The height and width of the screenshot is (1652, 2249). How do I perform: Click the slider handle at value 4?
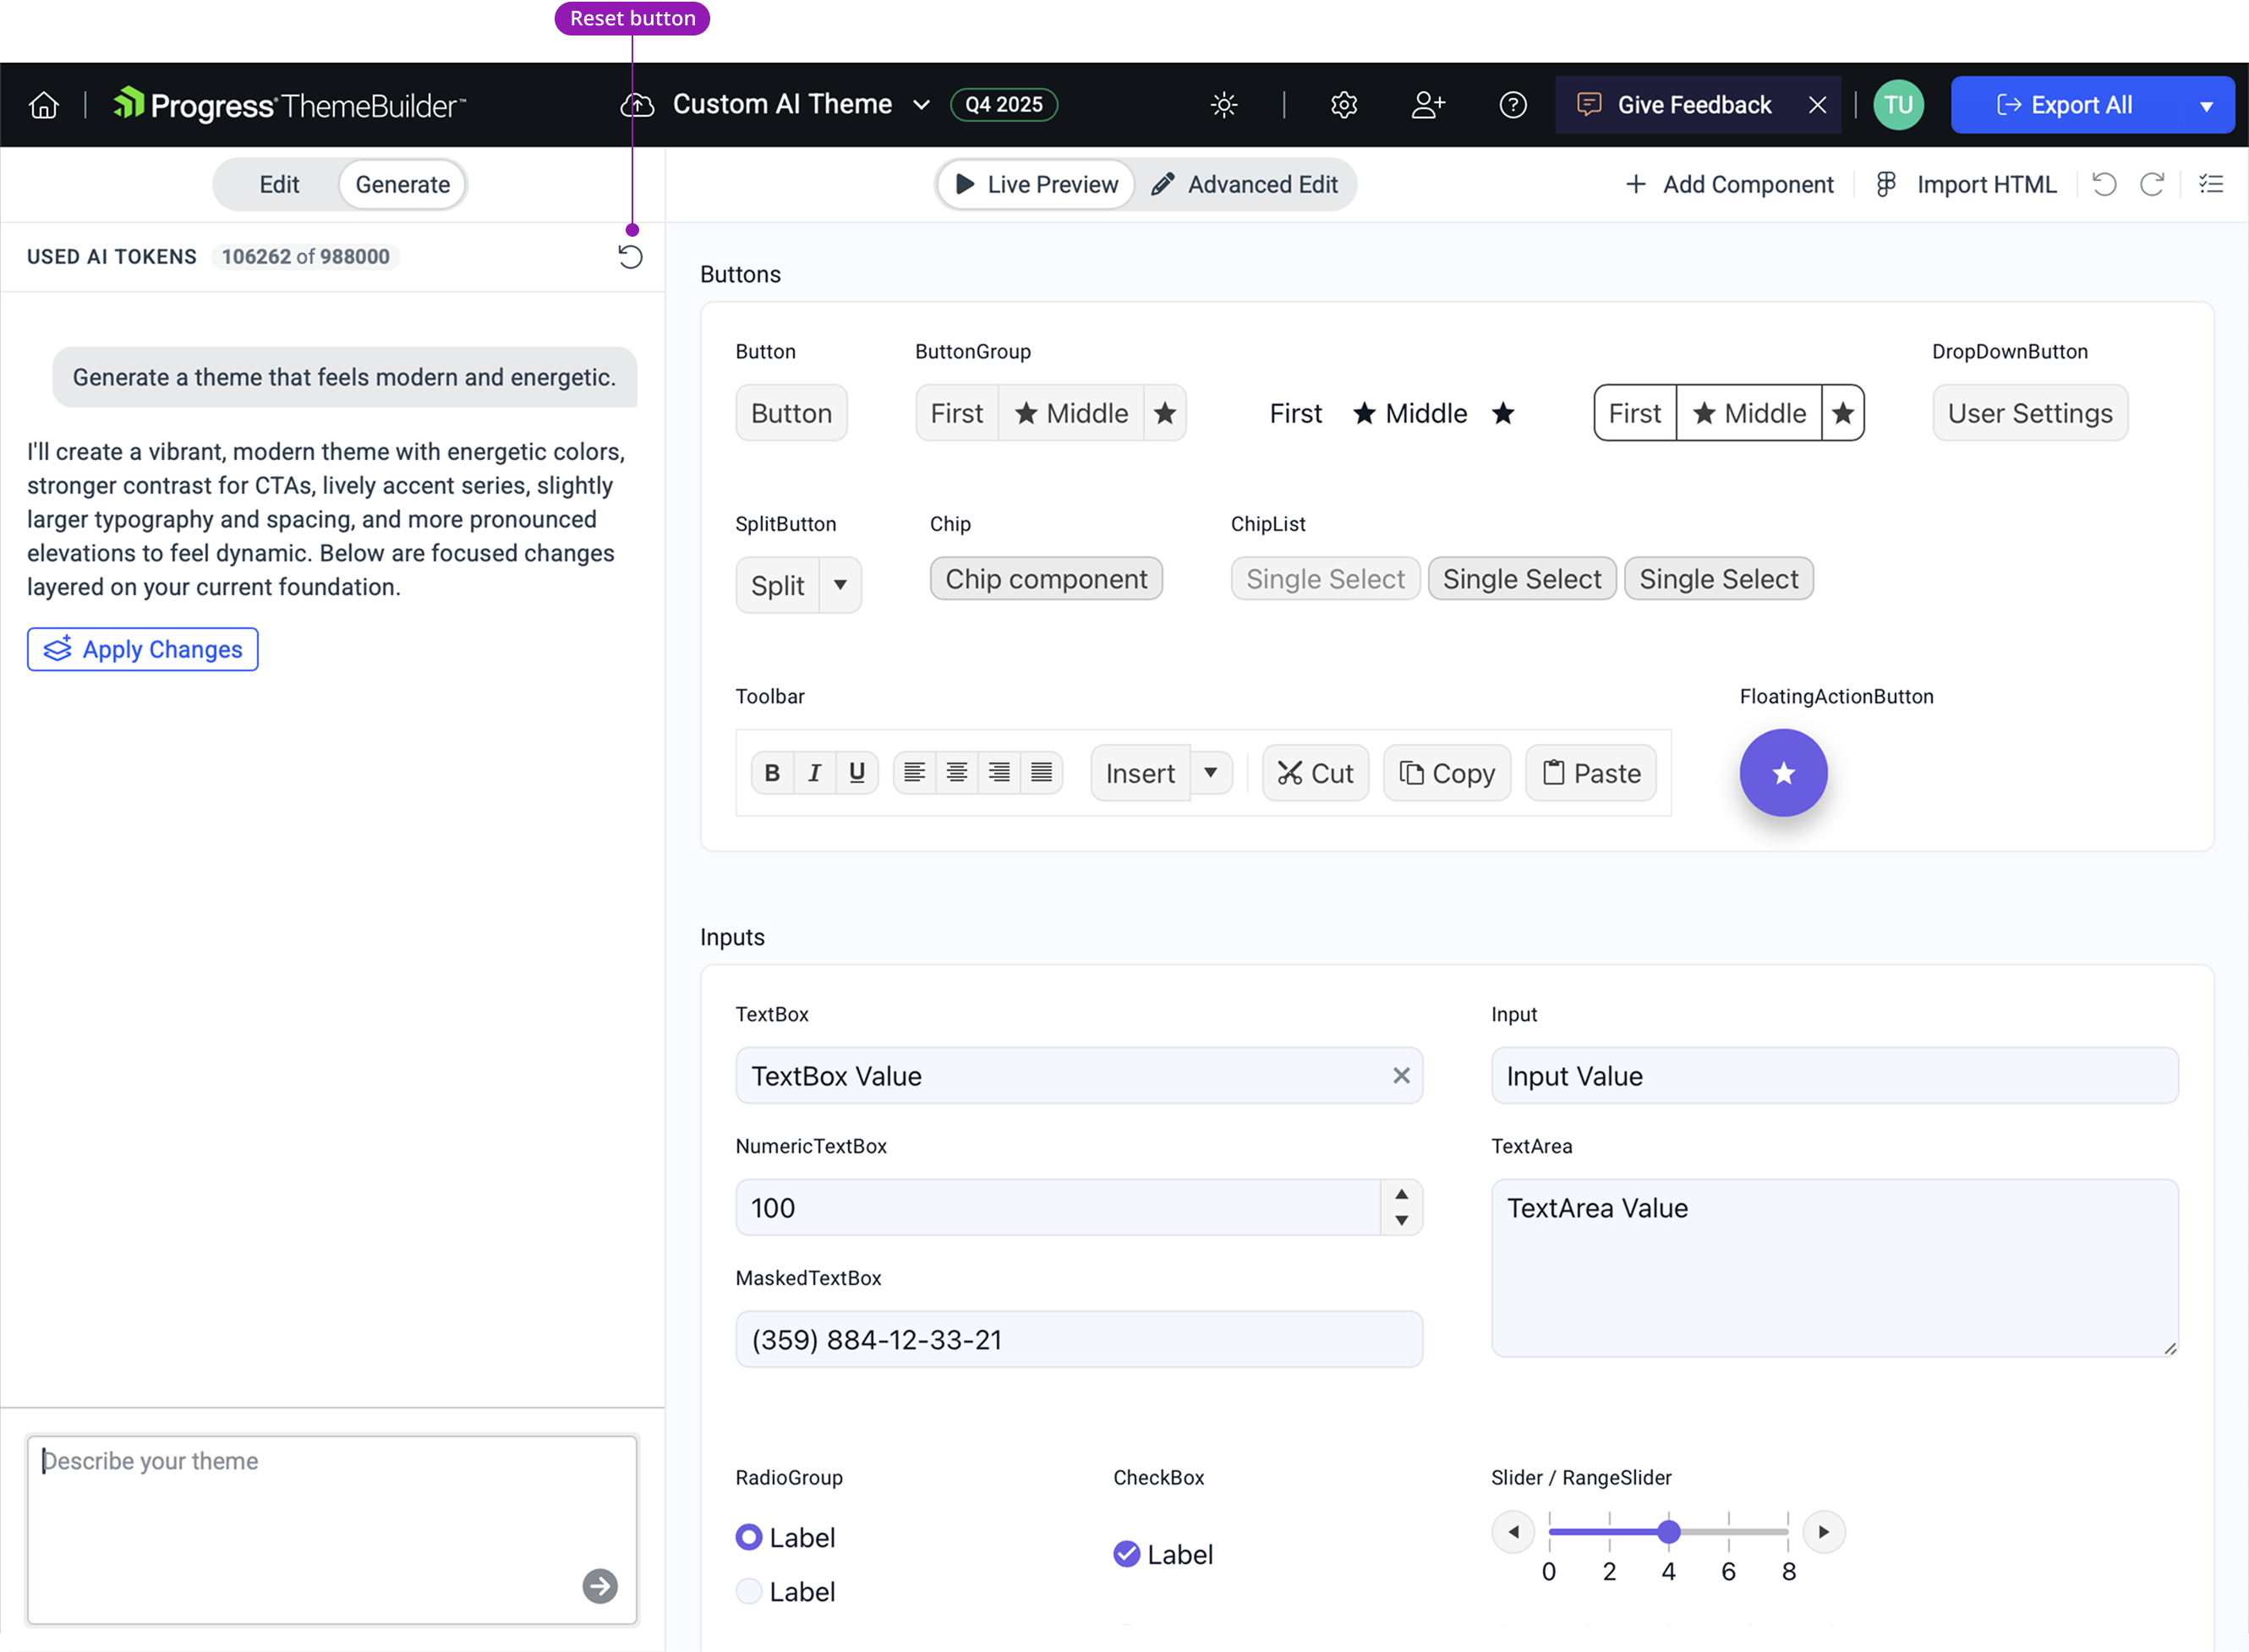tap(1668, 1532)
